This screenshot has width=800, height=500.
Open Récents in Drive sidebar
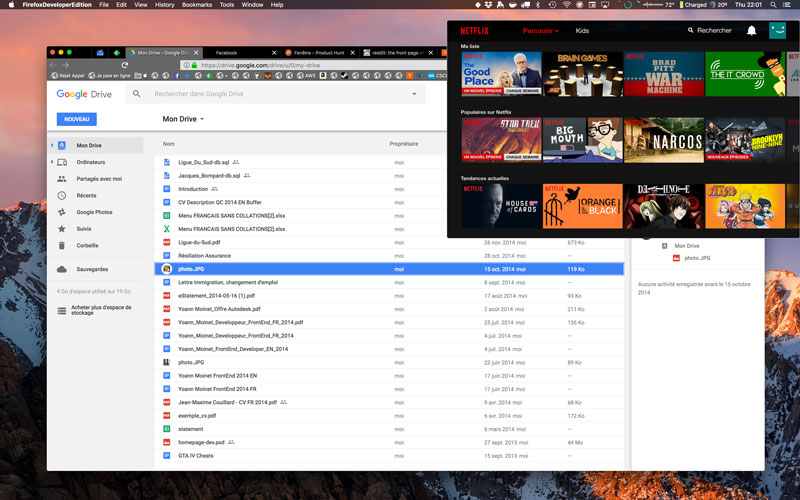pos(86,195)
